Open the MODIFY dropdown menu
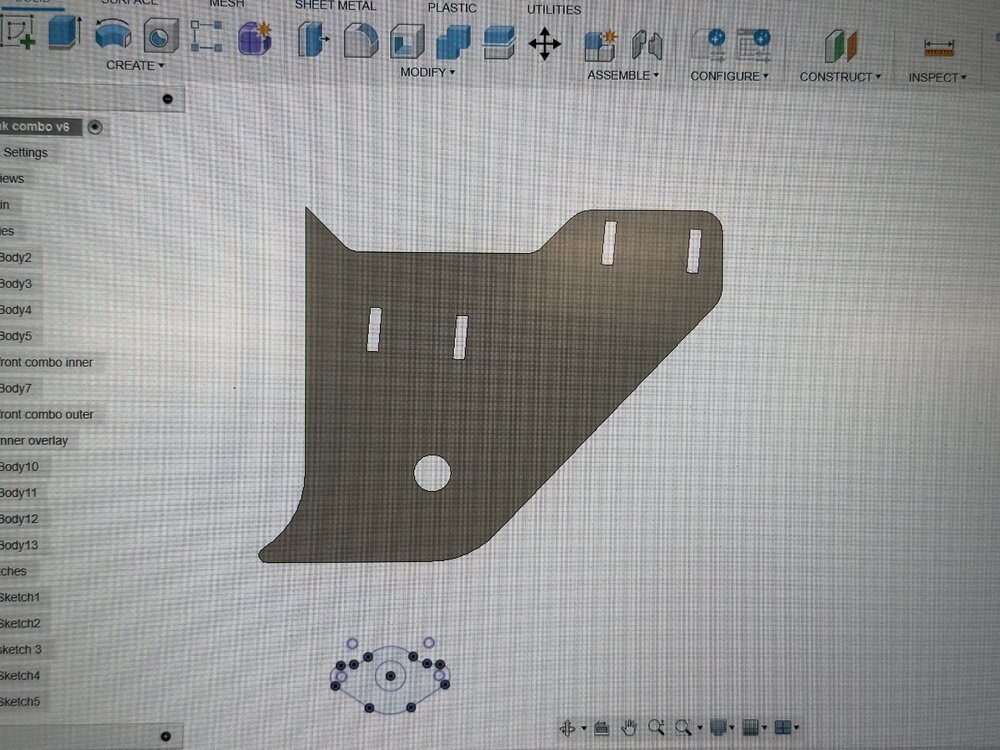 click(x=427, y=72)
